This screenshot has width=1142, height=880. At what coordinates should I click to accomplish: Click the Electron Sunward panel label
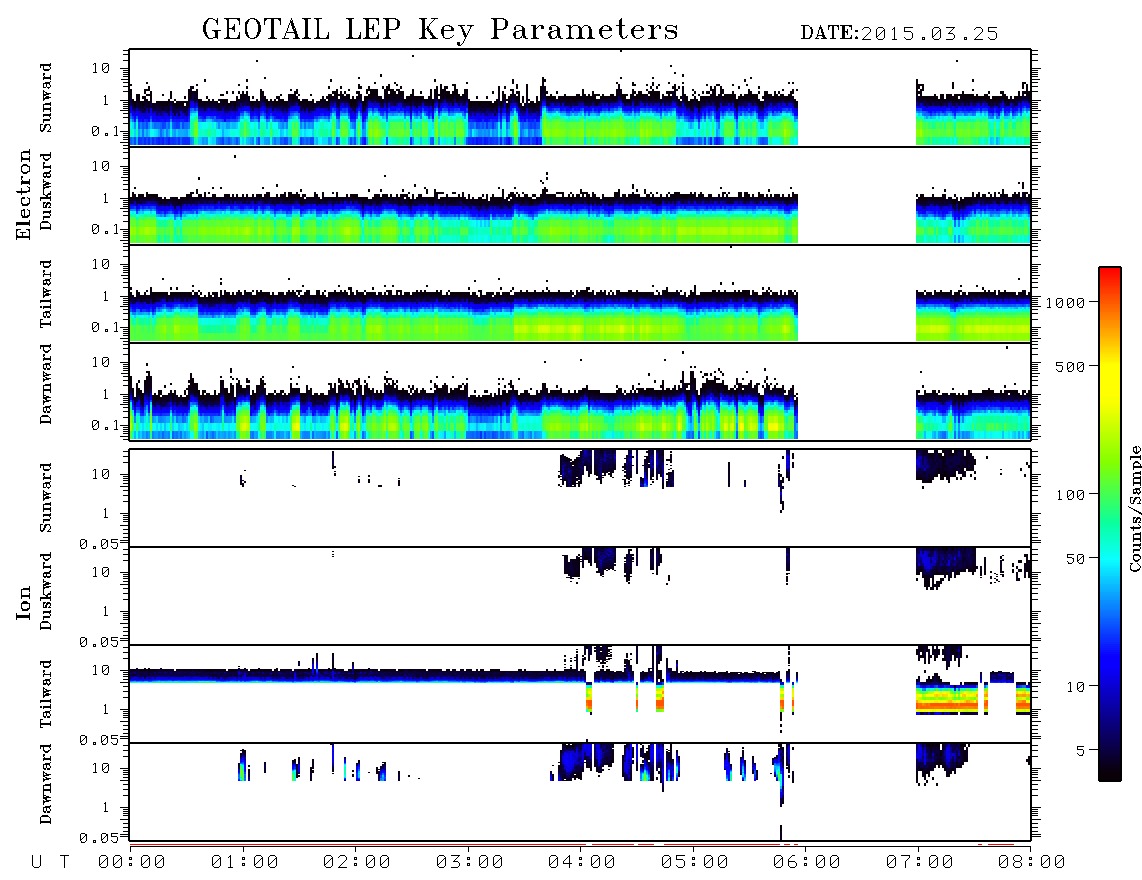[46, 98]
